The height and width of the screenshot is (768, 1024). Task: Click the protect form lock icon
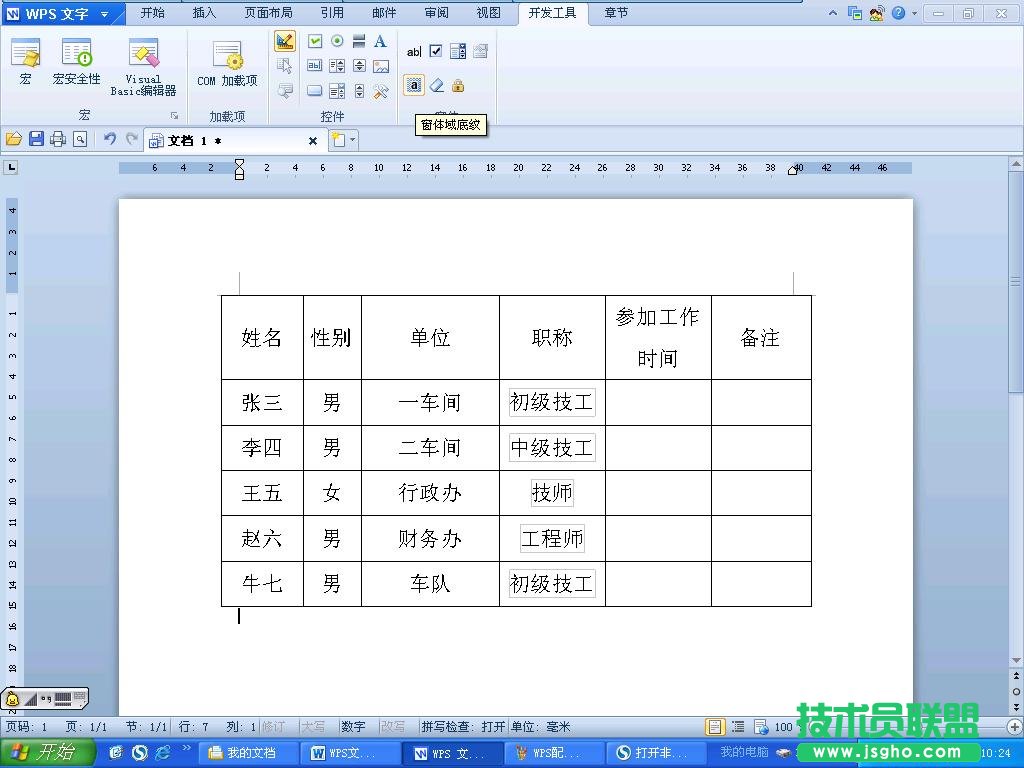coord(458,87)
